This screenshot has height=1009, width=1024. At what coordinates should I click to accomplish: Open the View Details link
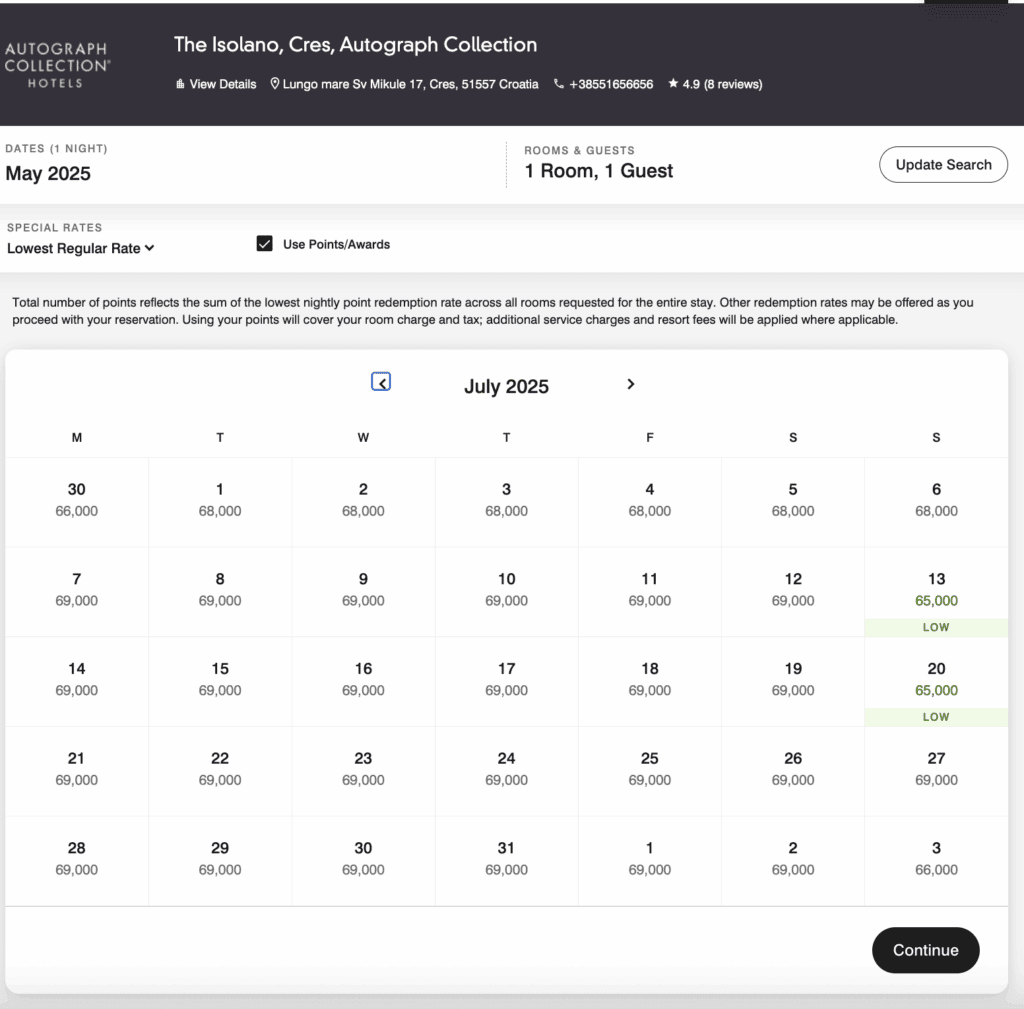pyautogui.click(x=222, y=84)
